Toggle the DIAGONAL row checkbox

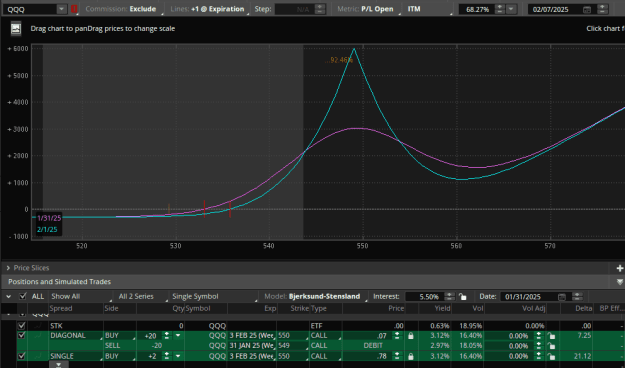pyautogui.click(x=22, y=336)
